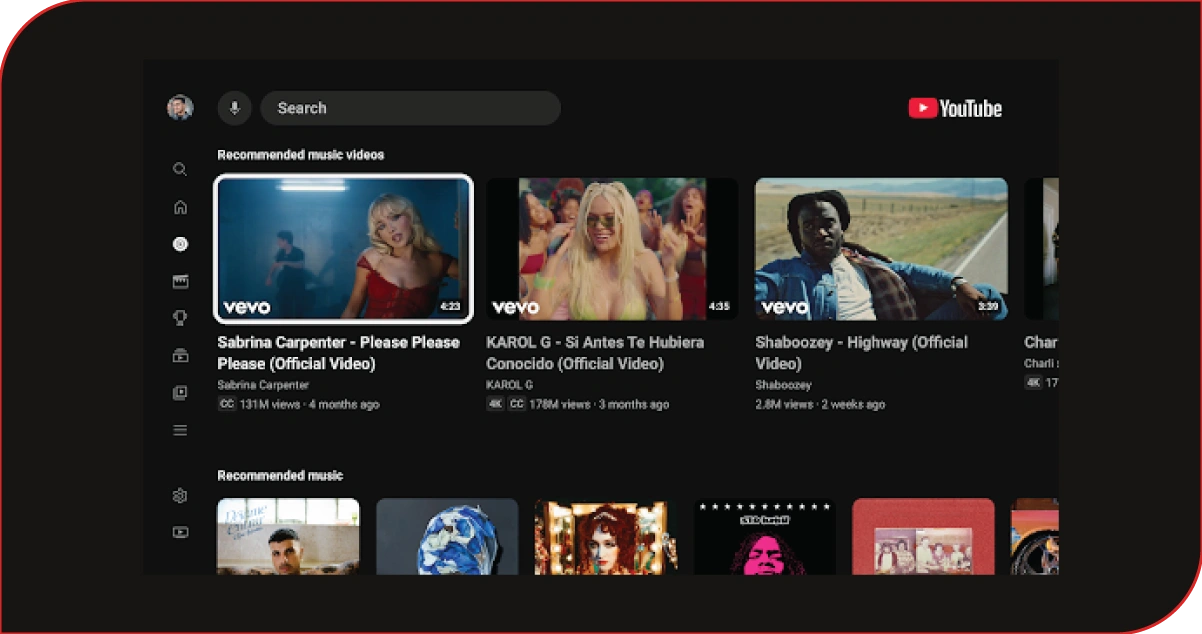Open the trophy Sports icon in sidebar
This screenshot has height=634, width=1202.
[180, 318]
